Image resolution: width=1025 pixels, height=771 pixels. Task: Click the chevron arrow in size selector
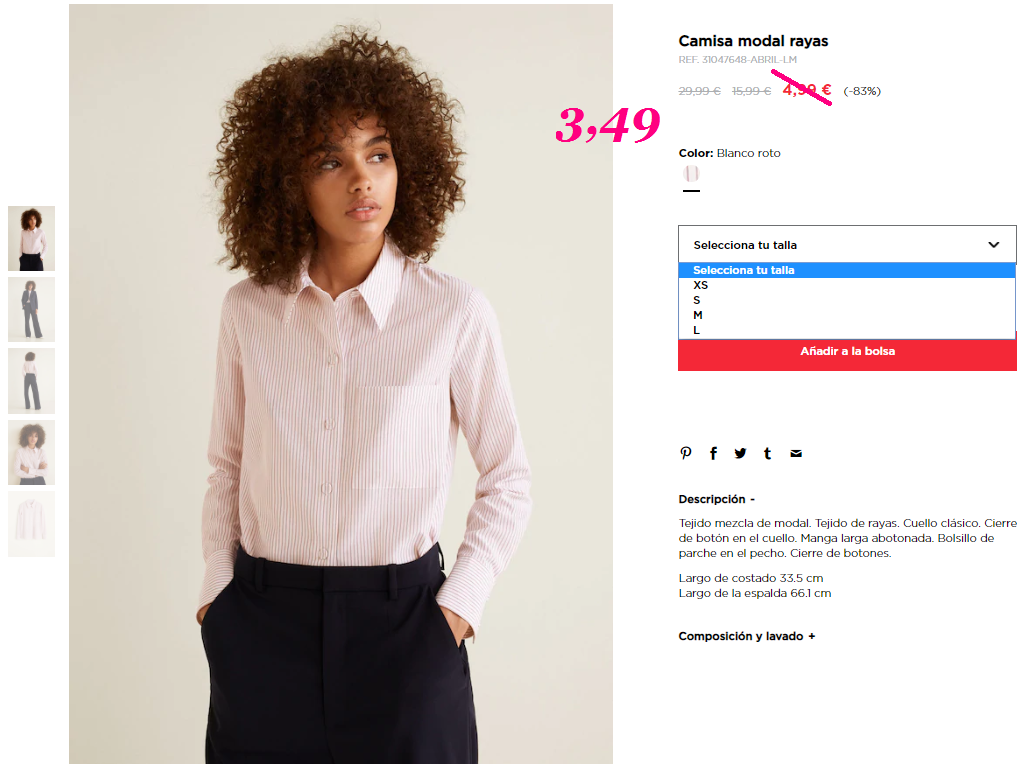pos(994,245)
